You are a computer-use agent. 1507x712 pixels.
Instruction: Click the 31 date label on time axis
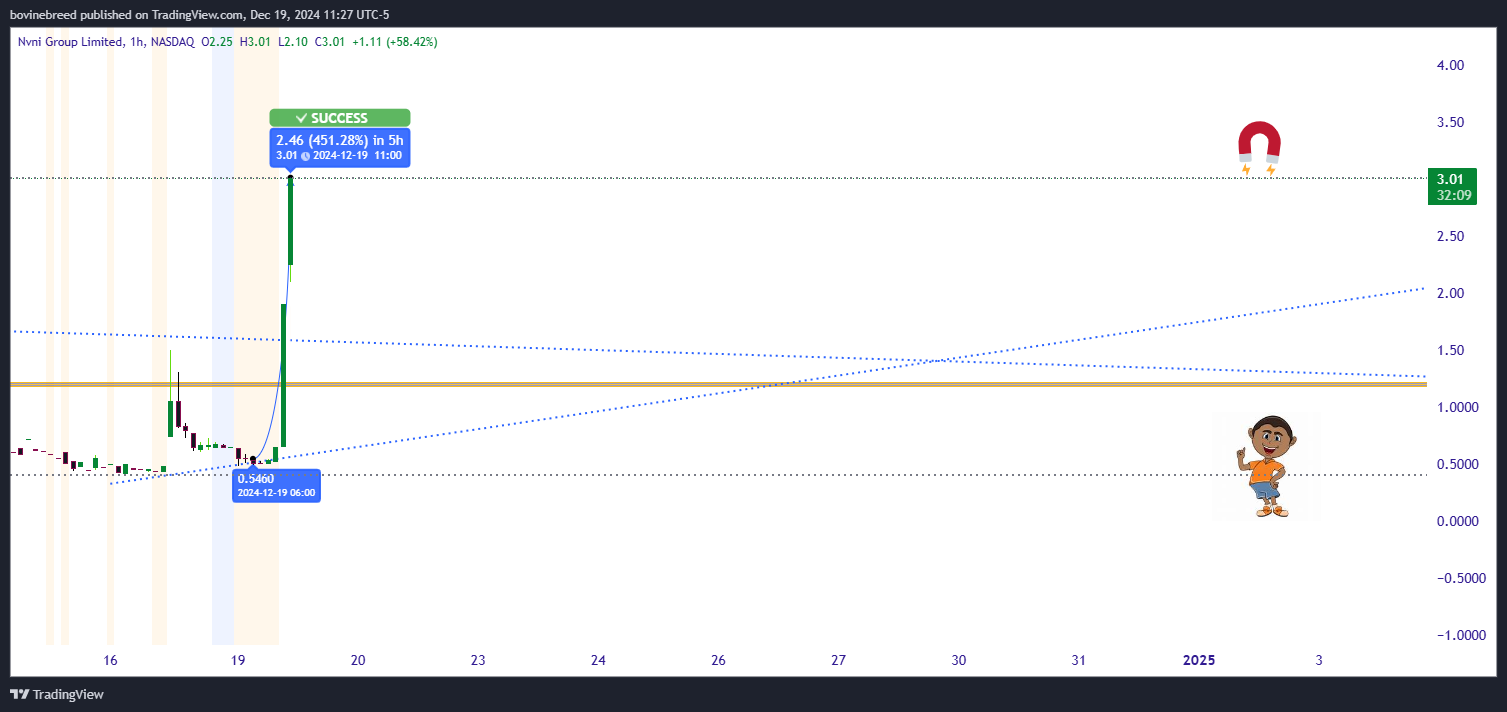tap(1078, 660)
